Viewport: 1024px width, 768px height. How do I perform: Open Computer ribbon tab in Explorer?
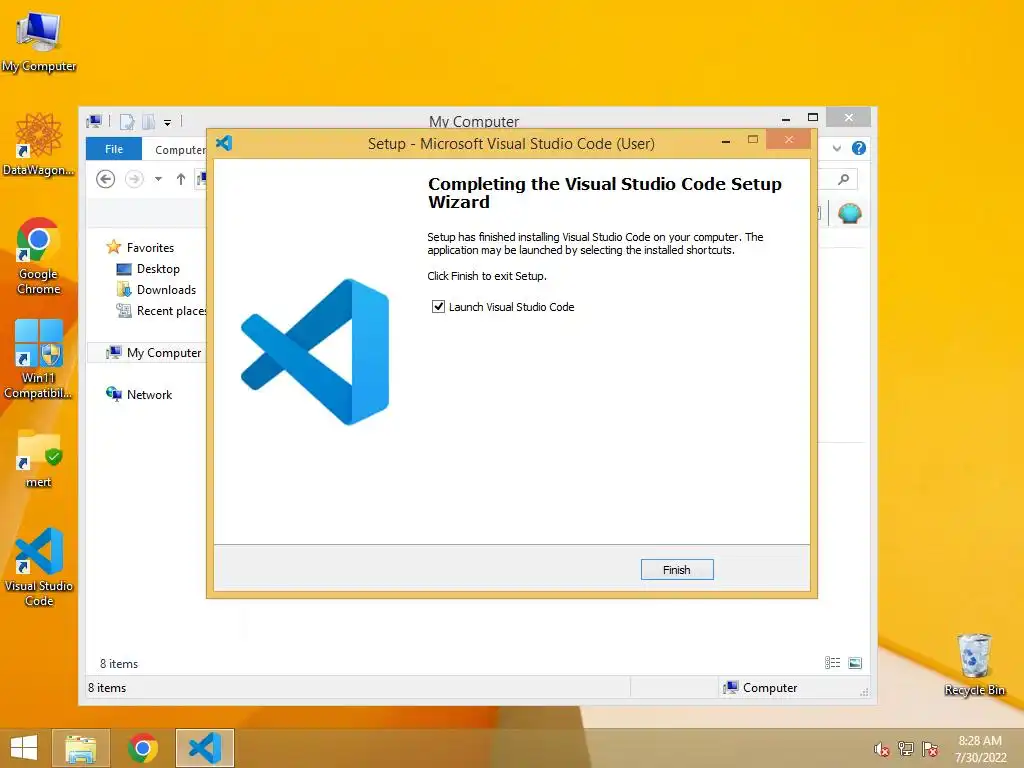(180, 150)
